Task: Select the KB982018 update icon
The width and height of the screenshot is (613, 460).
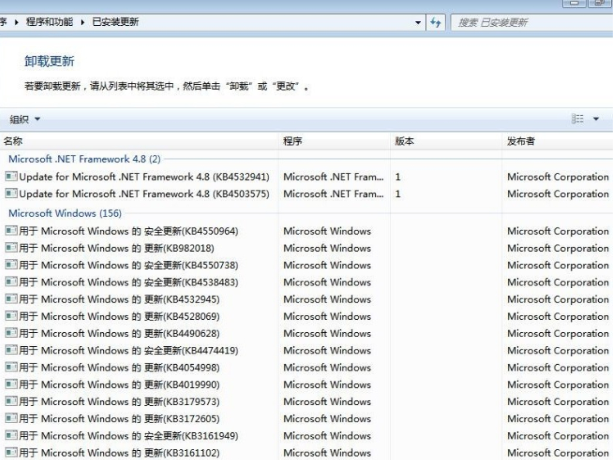Action: 11,248
